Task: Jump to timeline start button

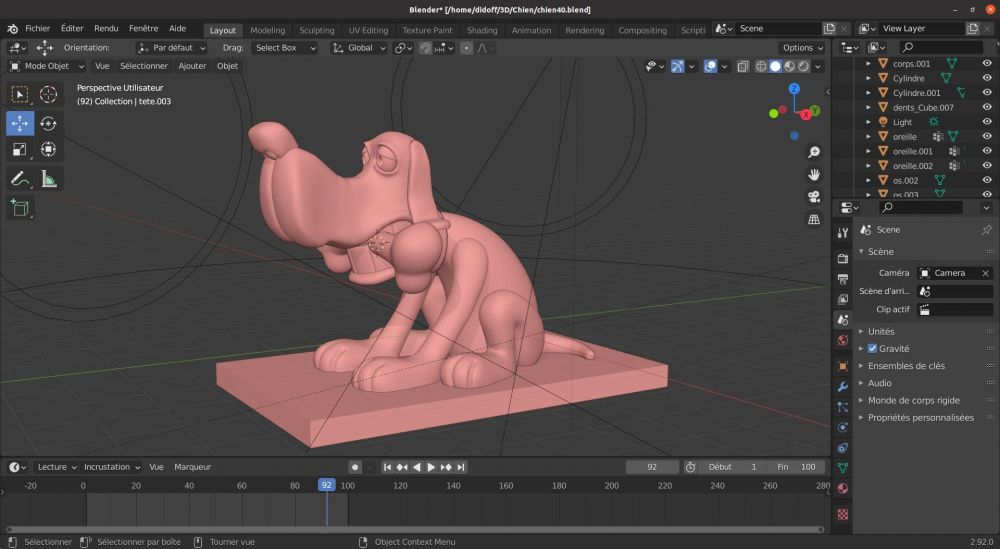Action: tap(387, 467)
